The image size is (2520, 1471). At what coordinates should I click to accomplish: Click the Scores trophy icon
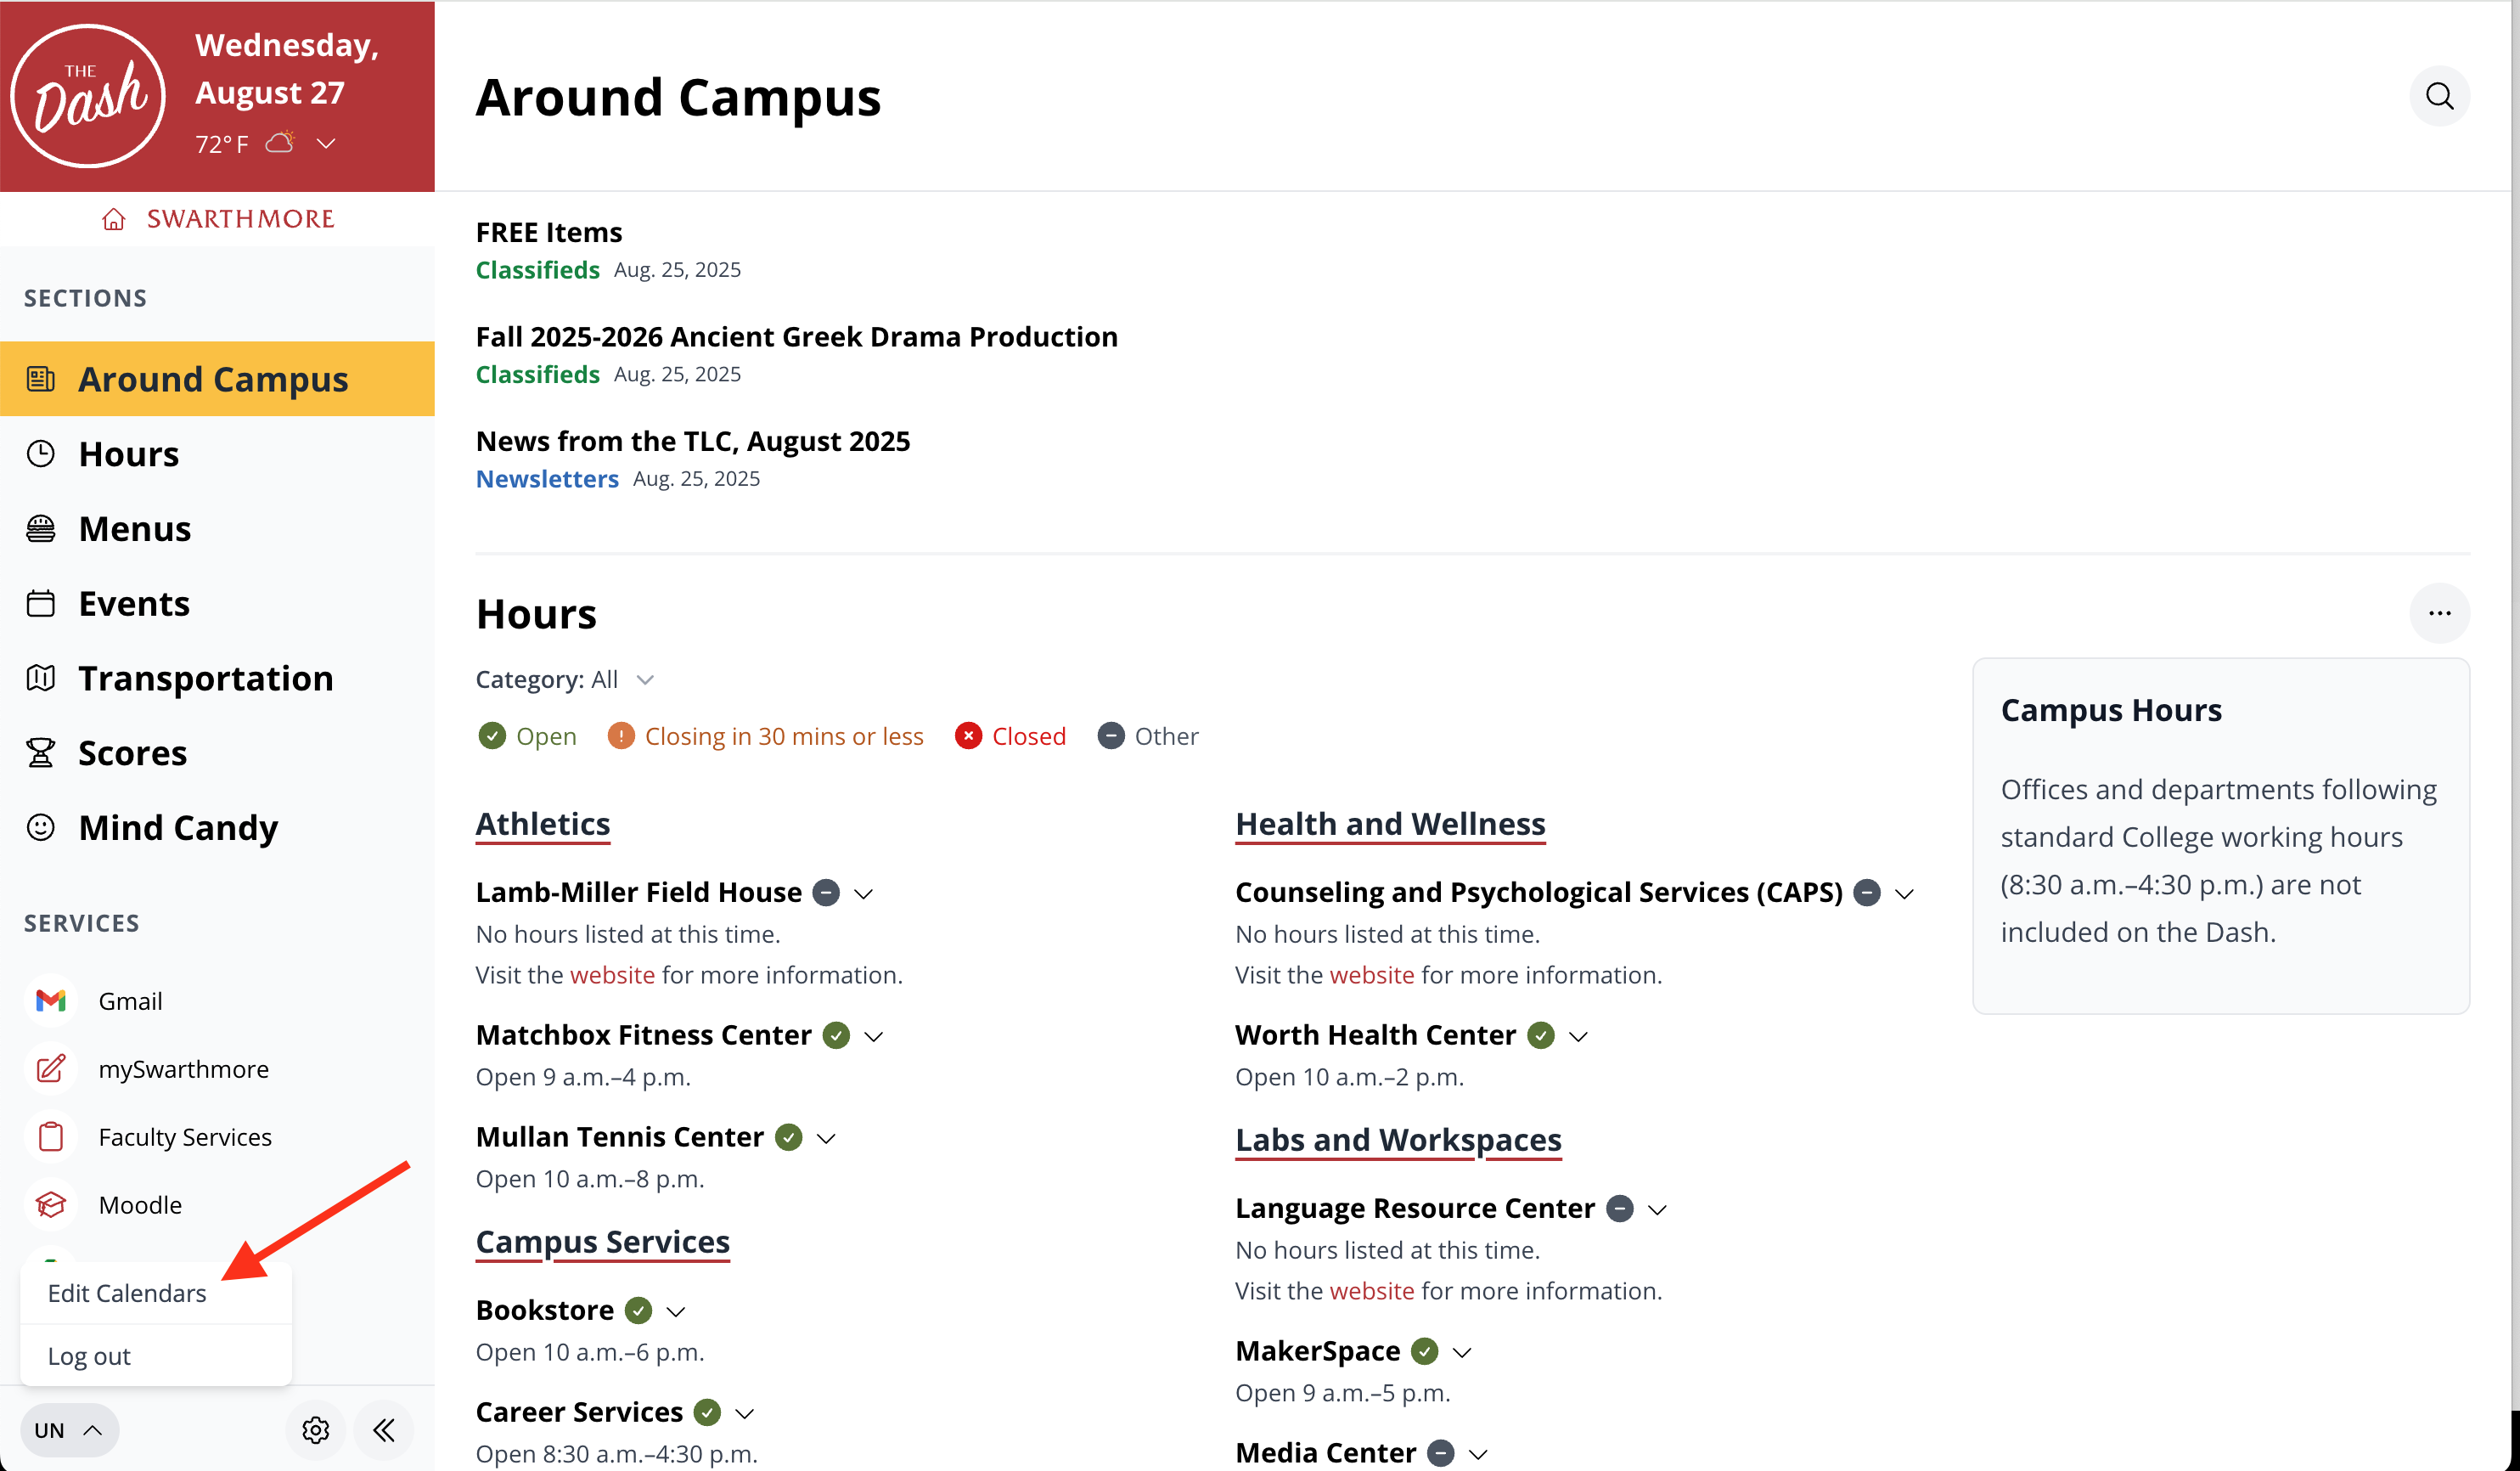click(41, 753)
